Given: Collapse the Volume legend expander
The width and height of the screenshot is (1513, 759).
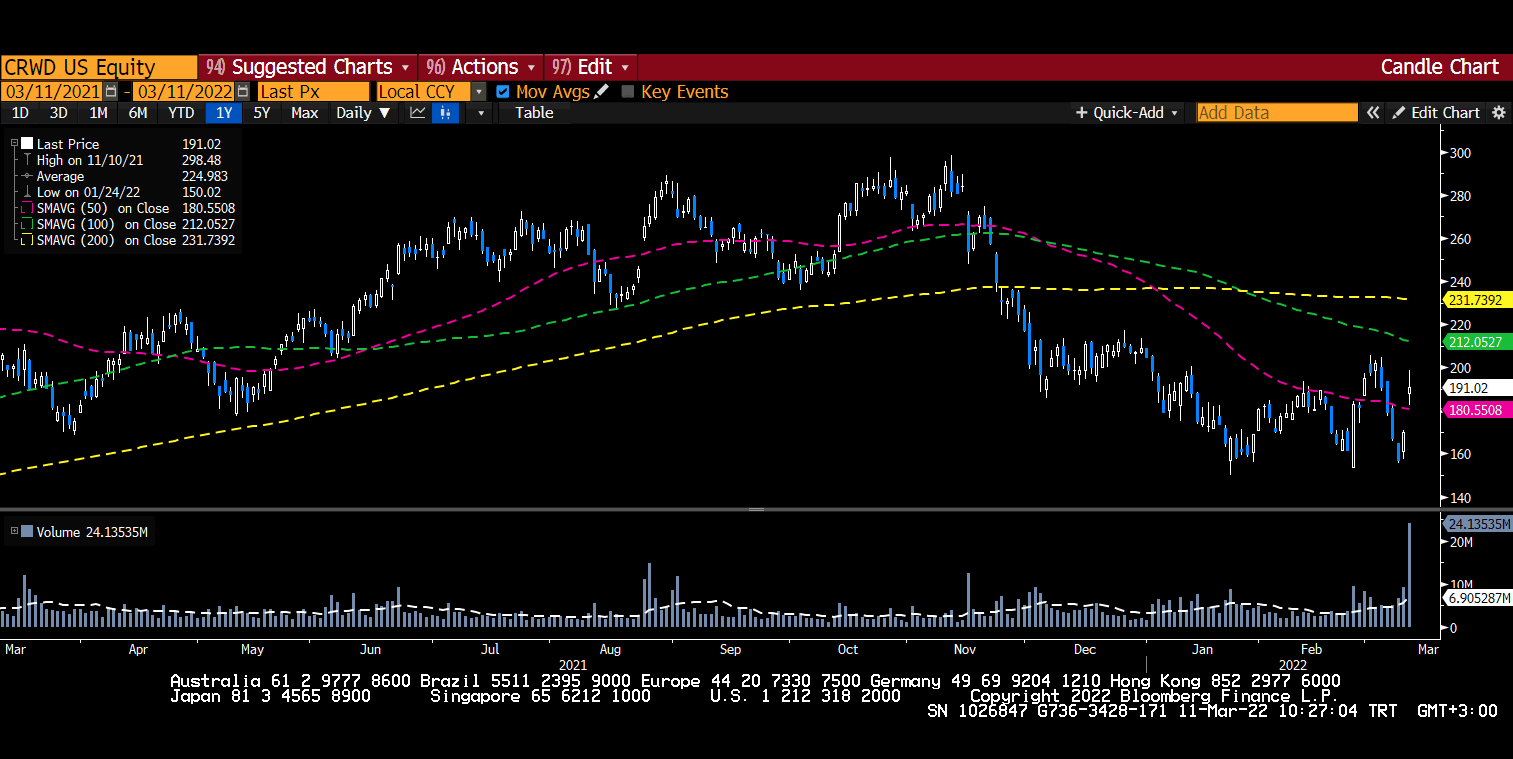Looking at the screenshot, I should pyautogui.click(x=14, y=532).
